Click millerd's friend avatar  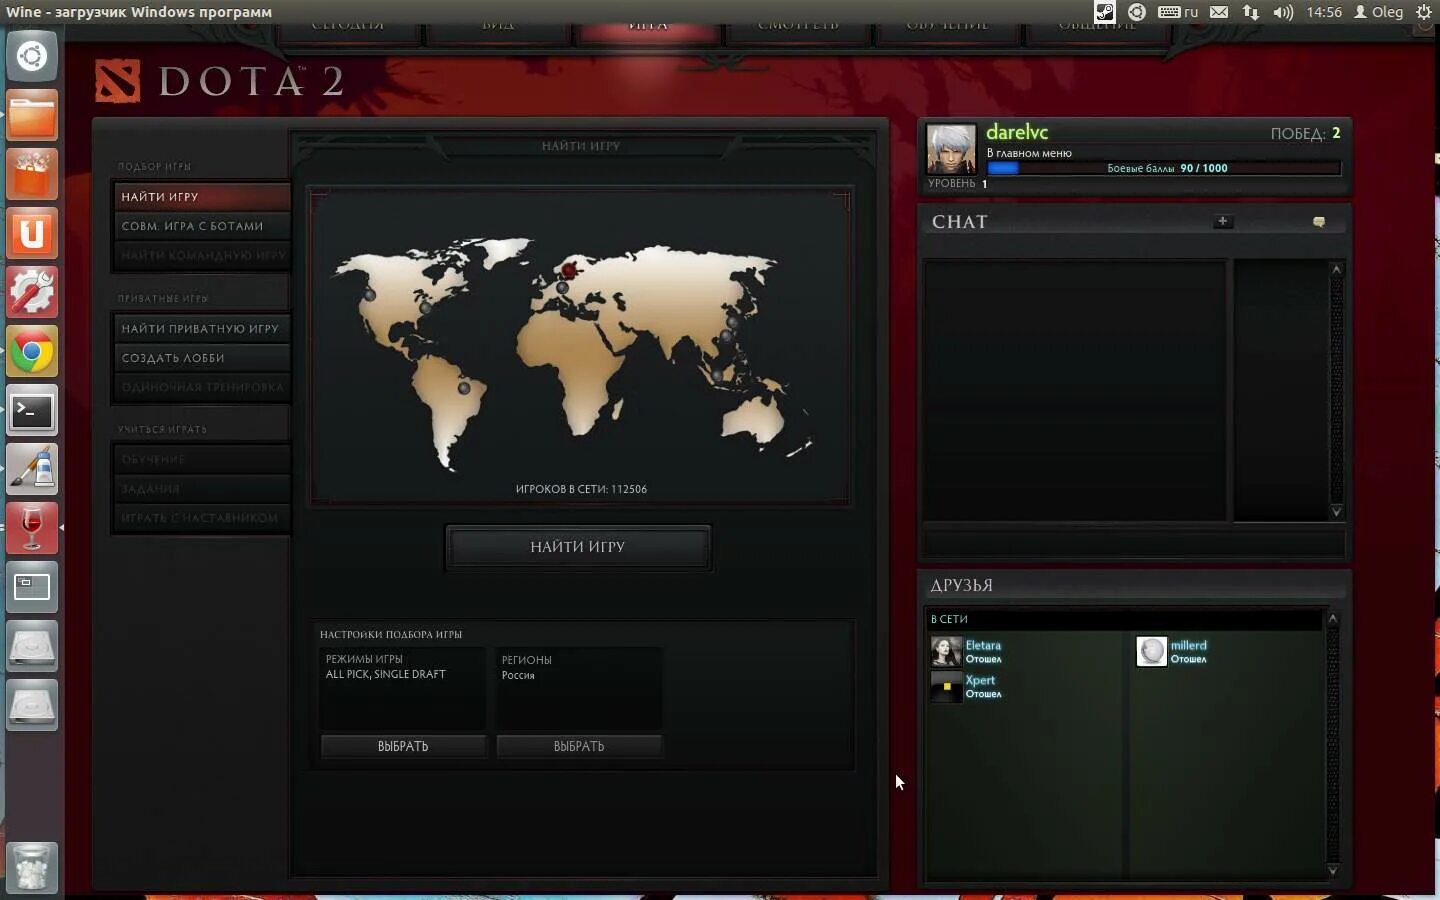click(1152, 652)
